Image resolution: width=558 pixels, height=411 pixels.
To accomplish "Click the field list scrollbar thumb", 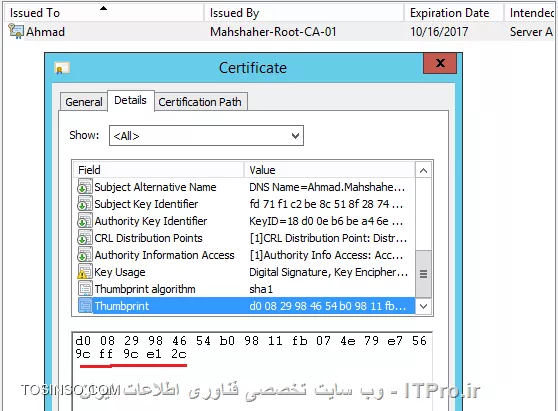I will pos(423,274).
